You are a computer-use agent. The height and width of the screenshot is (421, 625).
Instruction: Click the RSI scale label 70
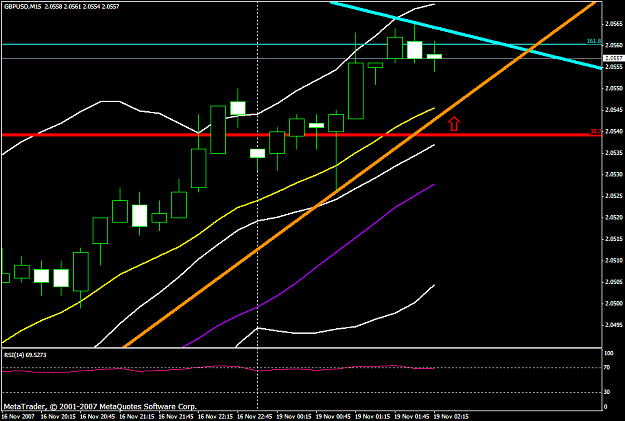coord(607,368)
